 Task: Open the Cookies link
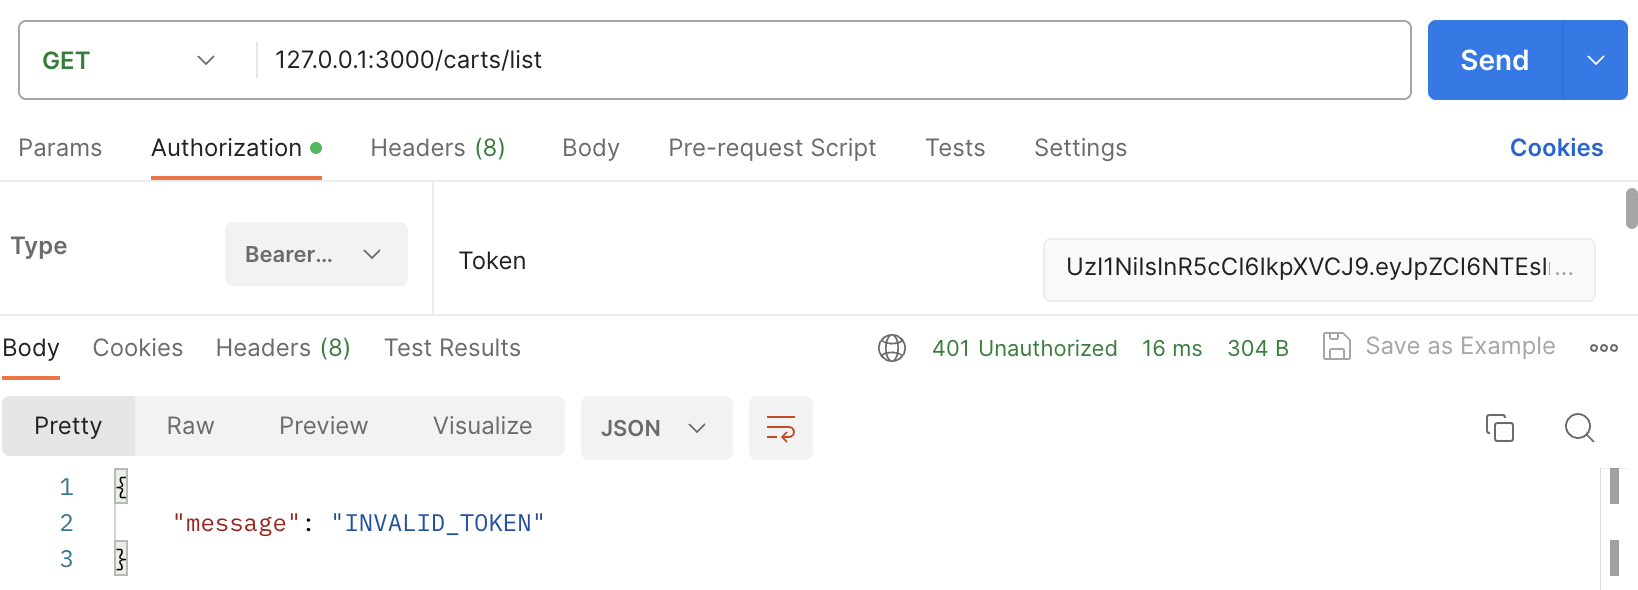click(x=1556, y=148)
